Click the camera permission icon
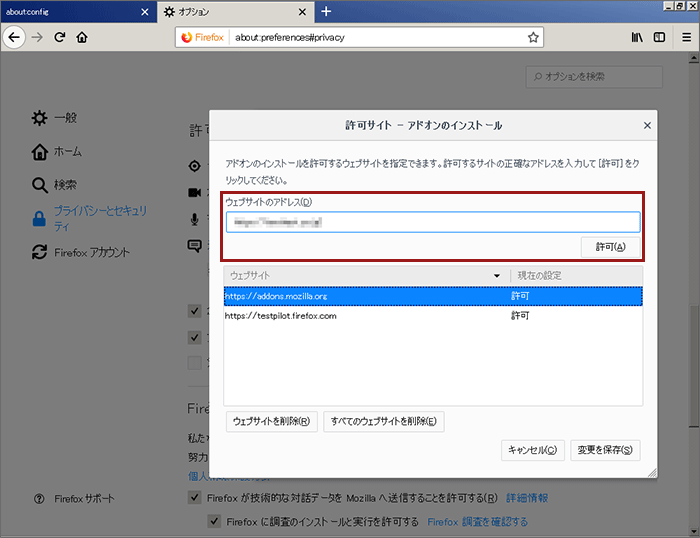This screenshot has width=700, height=538. (x=195, y=192)
